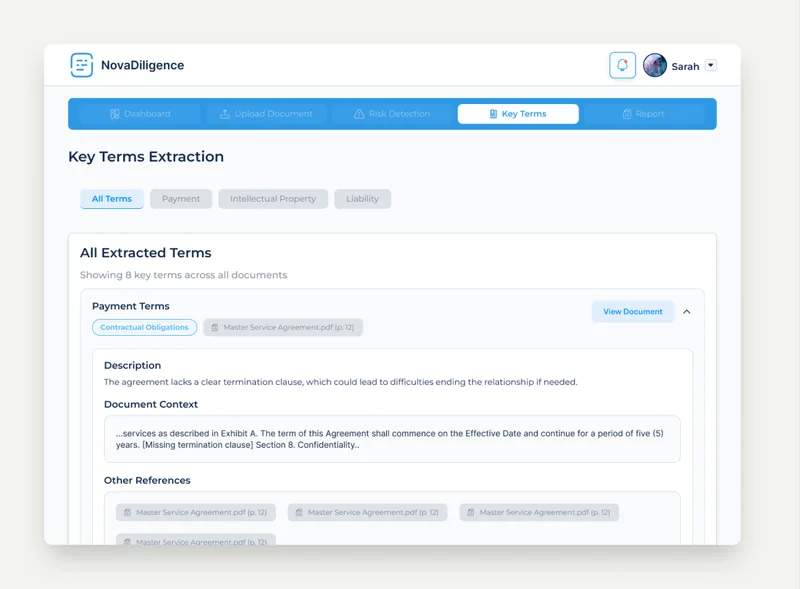Click Sarah's profile avatar

tap(655, 65)
